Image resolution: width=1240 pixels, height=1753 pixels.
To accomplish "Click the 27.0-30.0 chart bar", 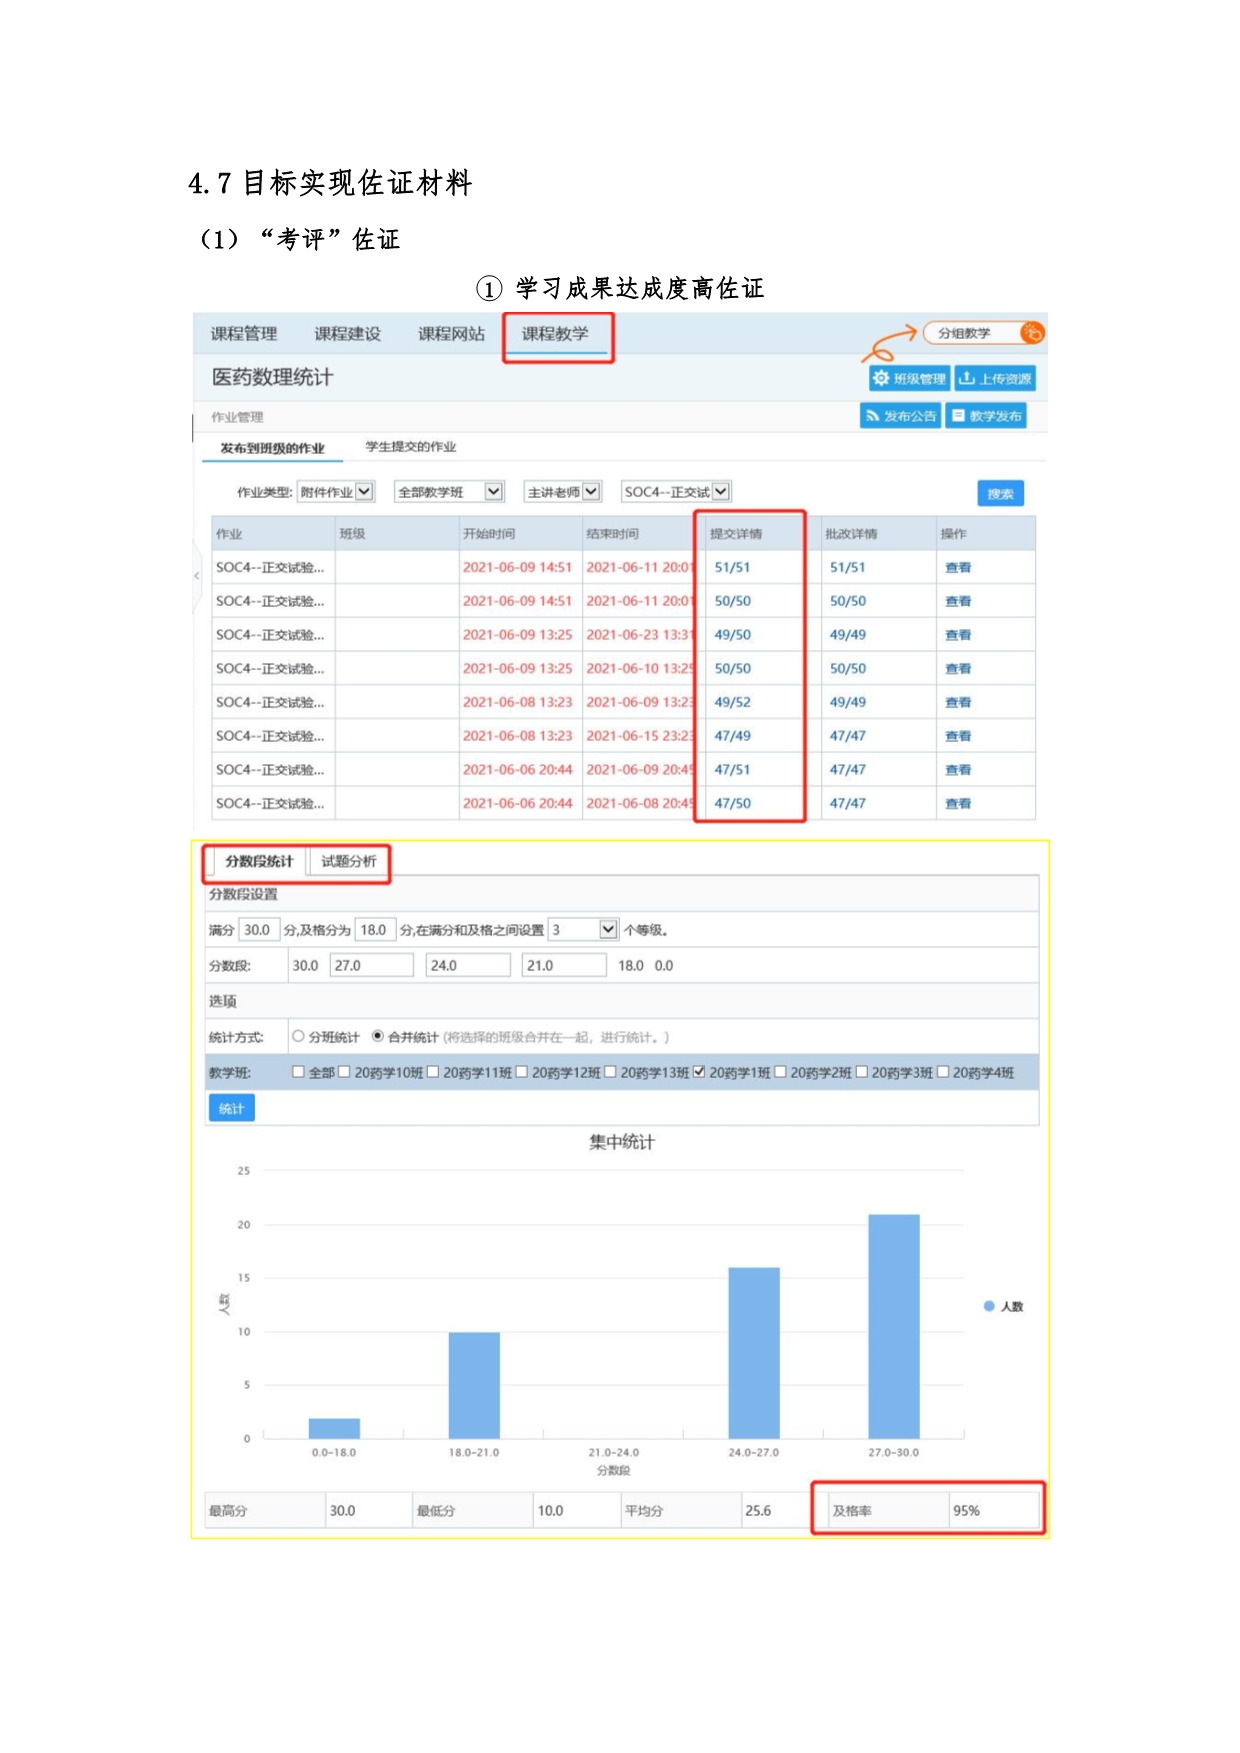I will pyautogui.click(x=893, y=1326).
